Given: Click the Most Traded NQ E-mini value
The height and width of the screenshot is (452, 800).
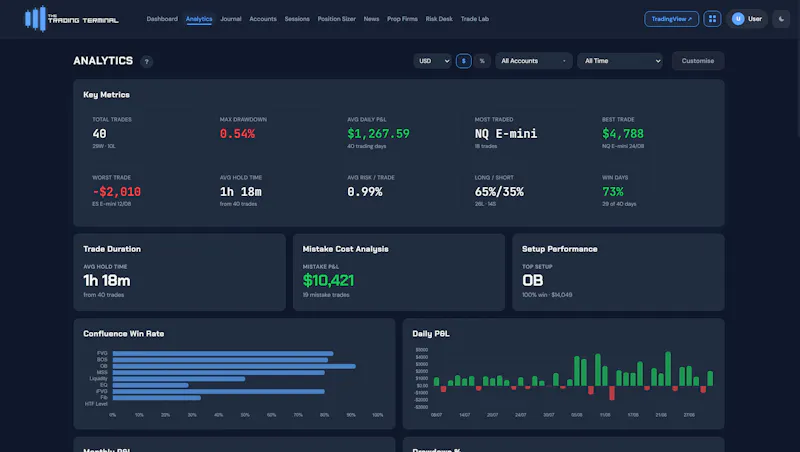Looking at the screenshot, I should pyautogui.click(x=506, y=134).
